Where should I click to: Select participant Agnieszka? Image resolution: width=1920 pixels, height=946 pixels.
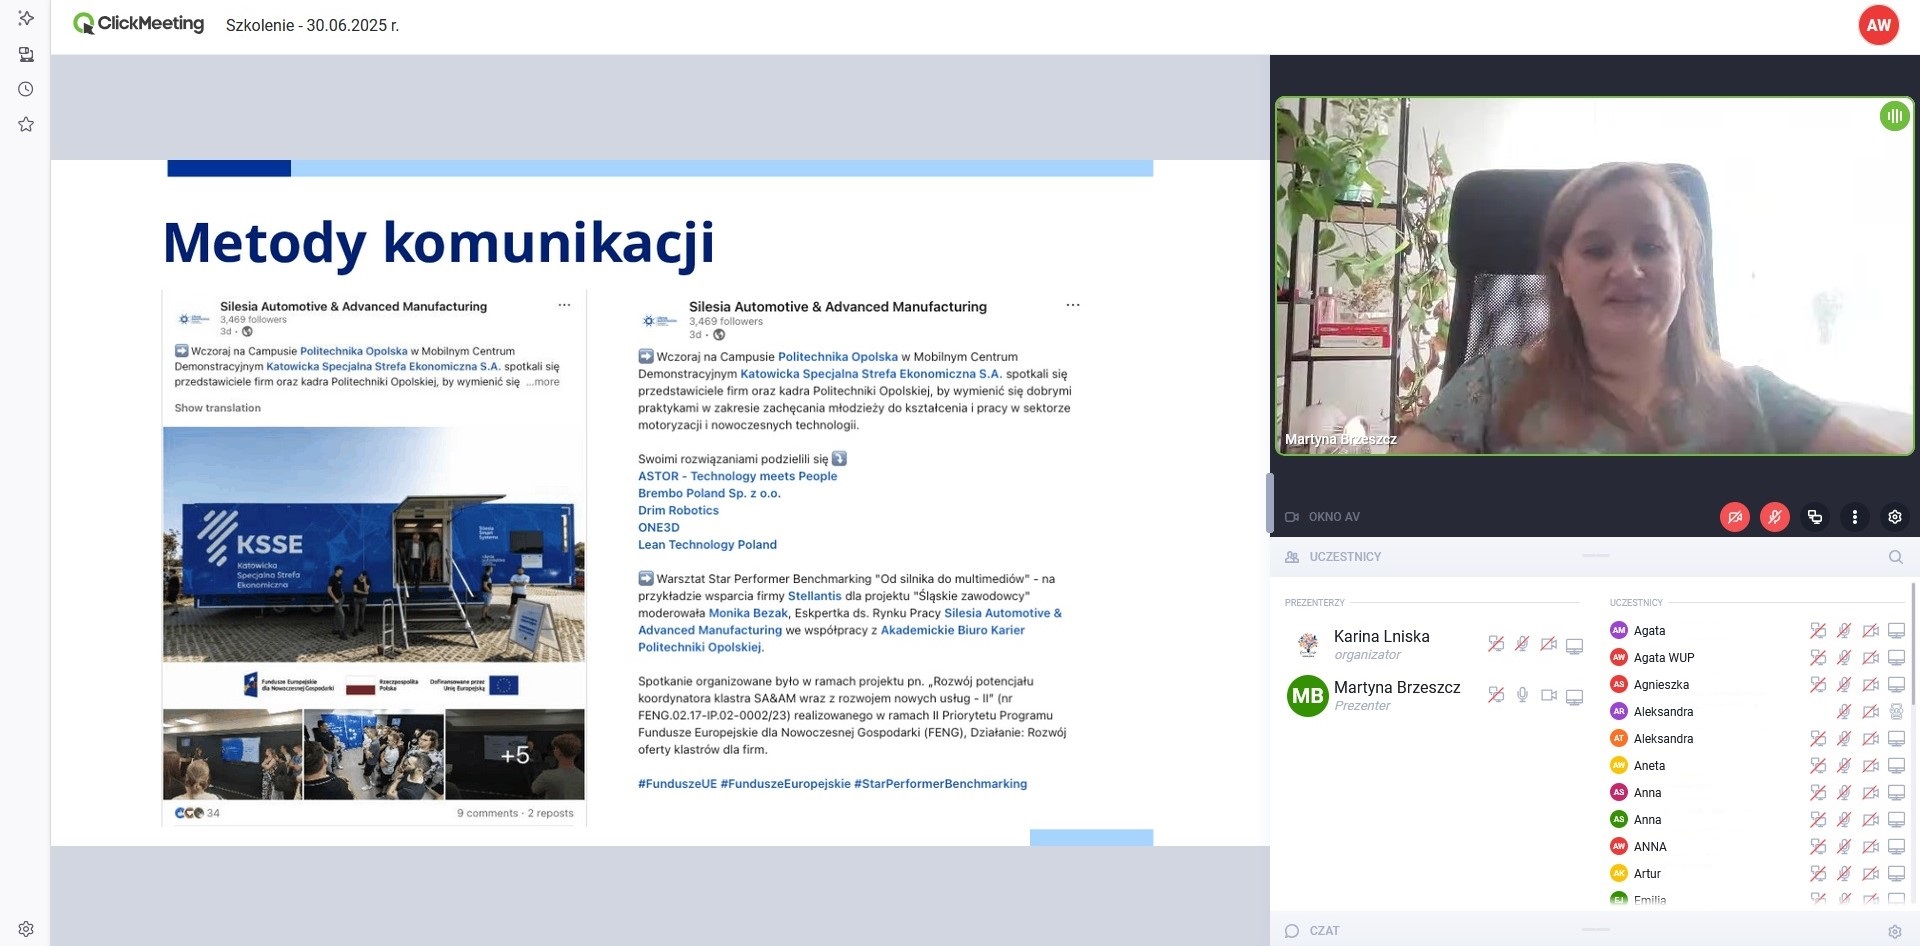point(1661,685)
